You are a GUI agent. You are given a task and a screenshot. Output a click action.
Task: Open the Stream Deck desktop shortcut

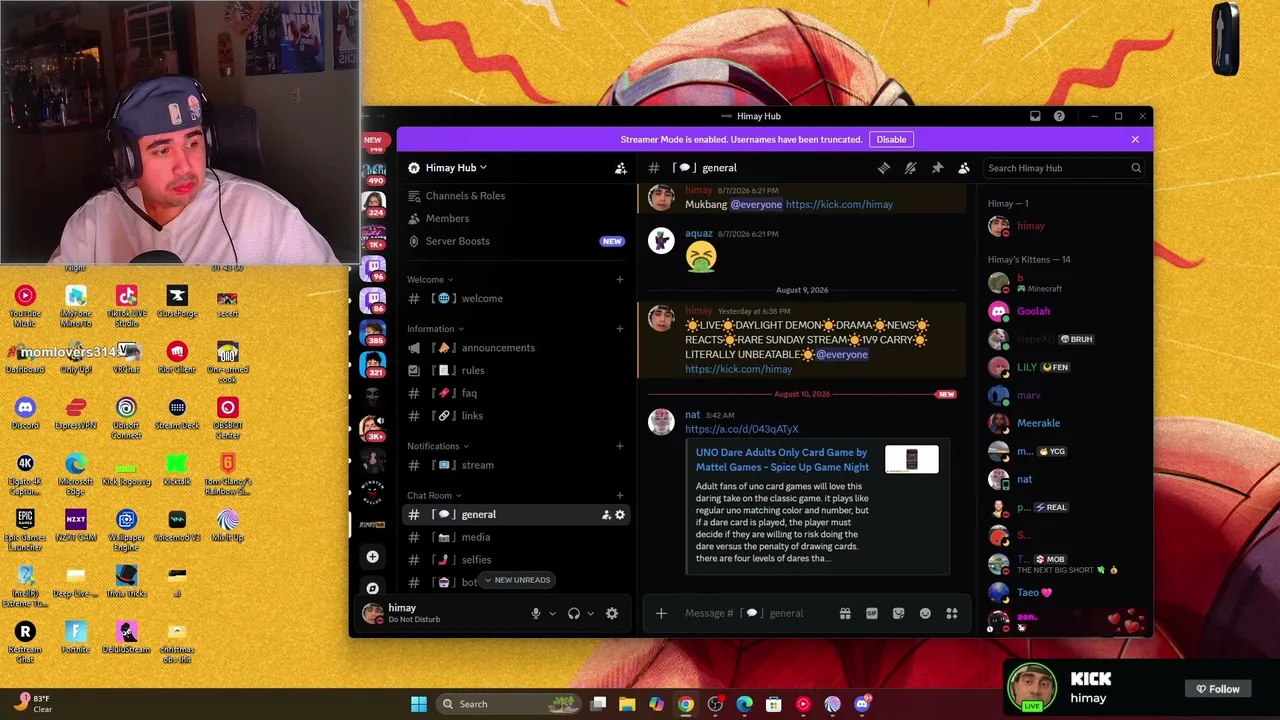coord(177,414)
